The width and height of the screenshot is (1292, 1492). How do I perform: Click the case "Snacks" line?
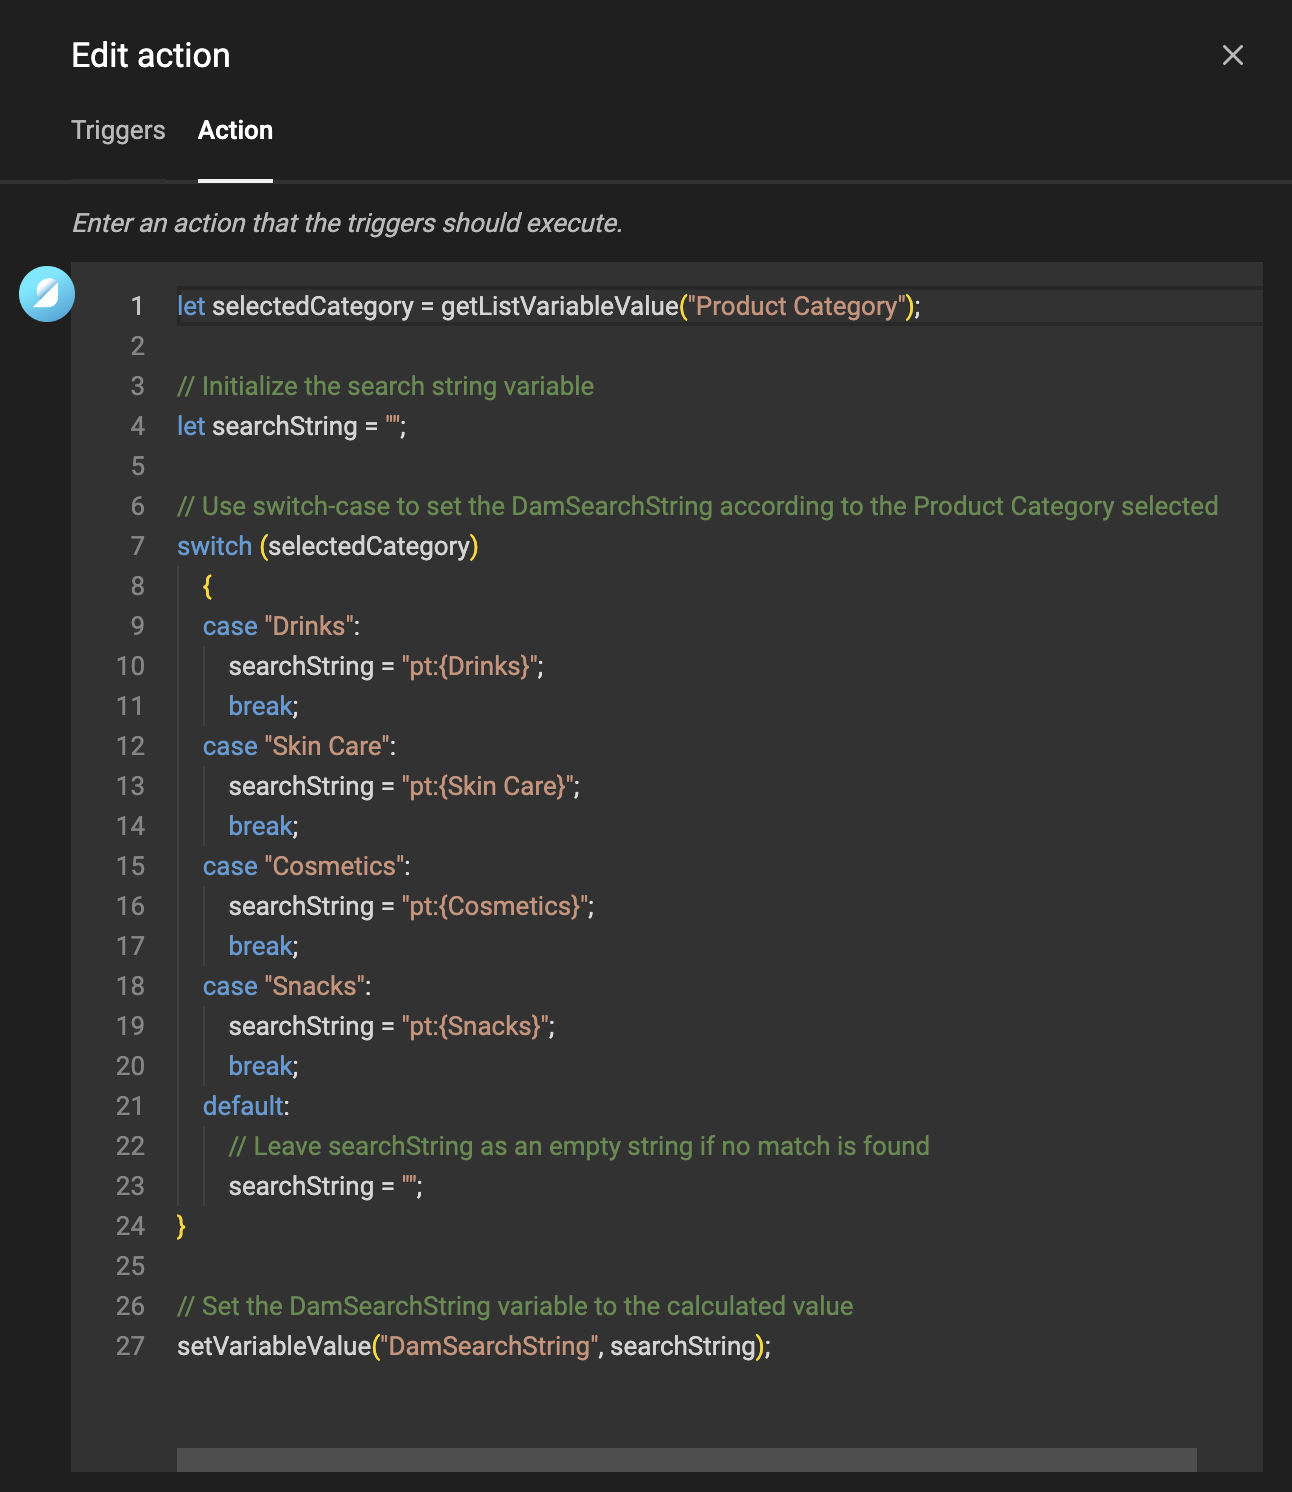click(x=287, y=986)
